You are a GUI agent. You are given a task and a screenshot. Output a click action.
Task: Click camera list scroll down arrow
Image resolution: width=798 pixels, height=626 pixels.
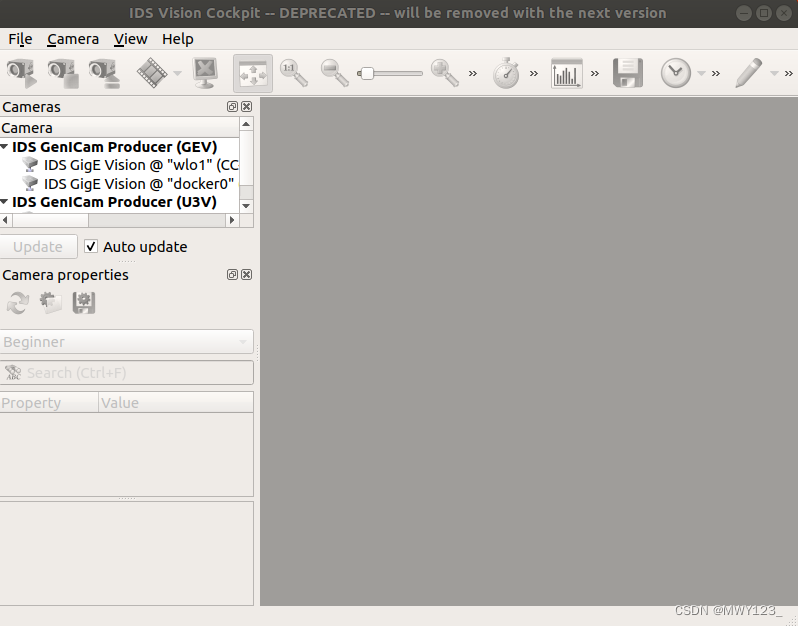point(246,206)
